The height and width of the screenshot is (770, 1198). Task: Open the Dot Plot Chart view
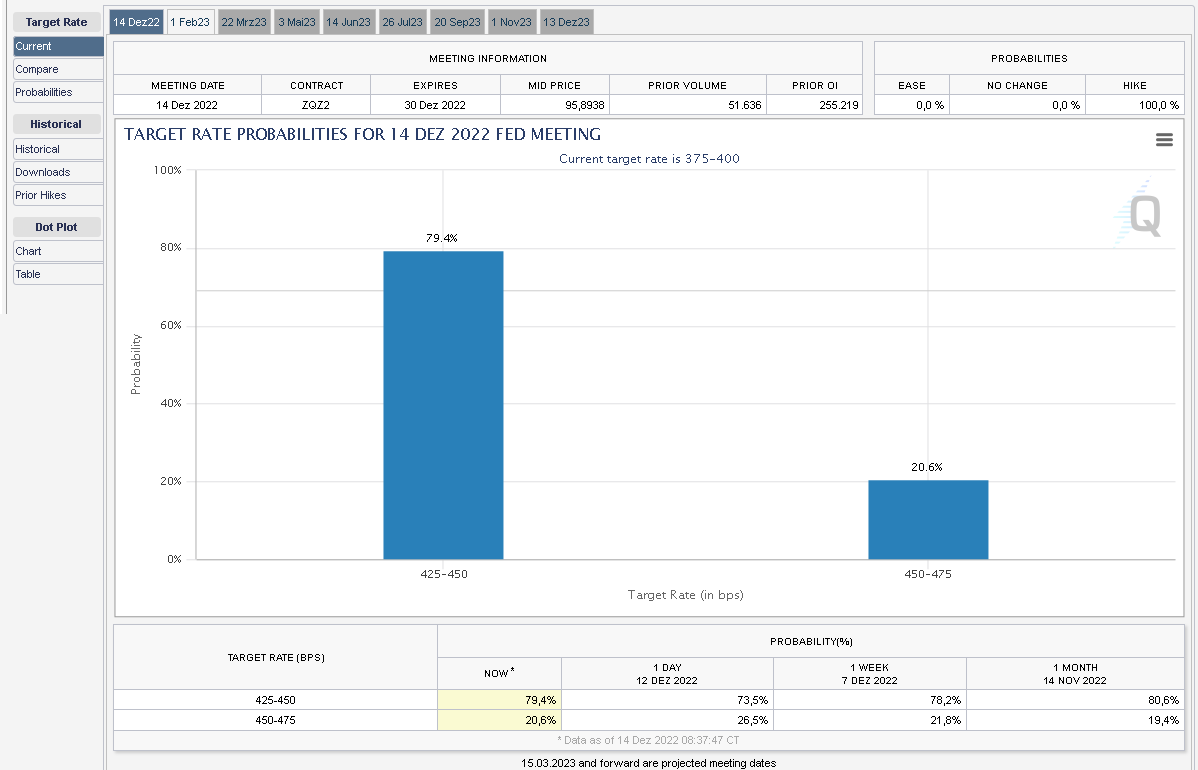click(x=55, y=251)
